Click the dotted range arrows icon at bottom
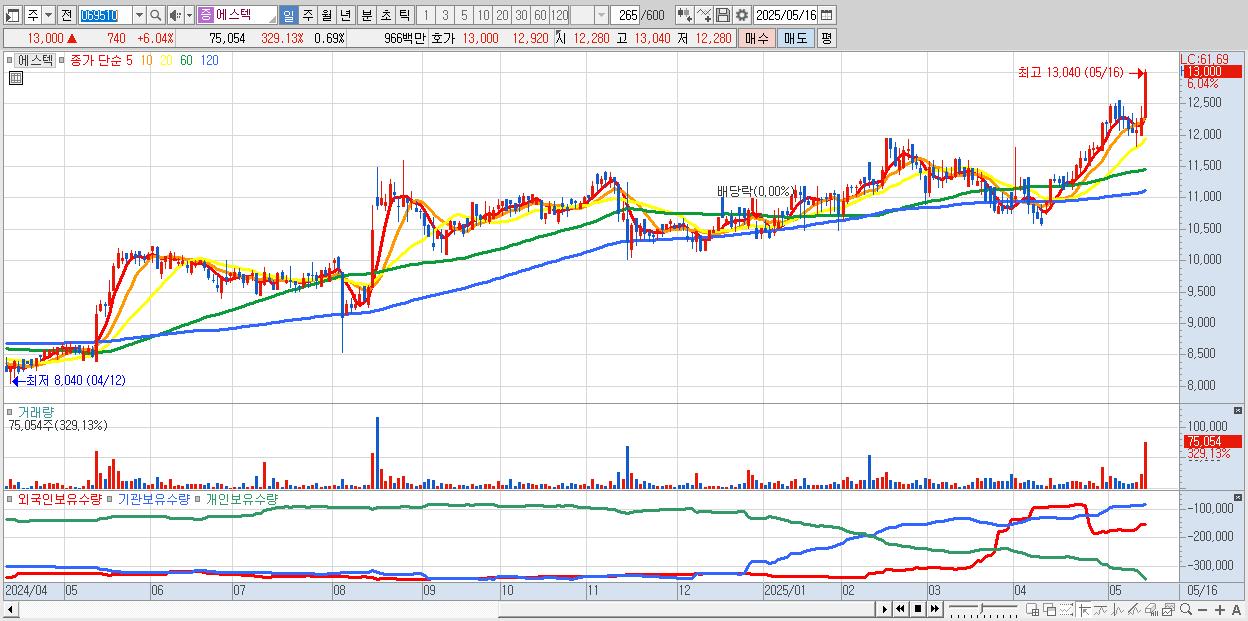1248x621 pixels. pos(1066,610)
